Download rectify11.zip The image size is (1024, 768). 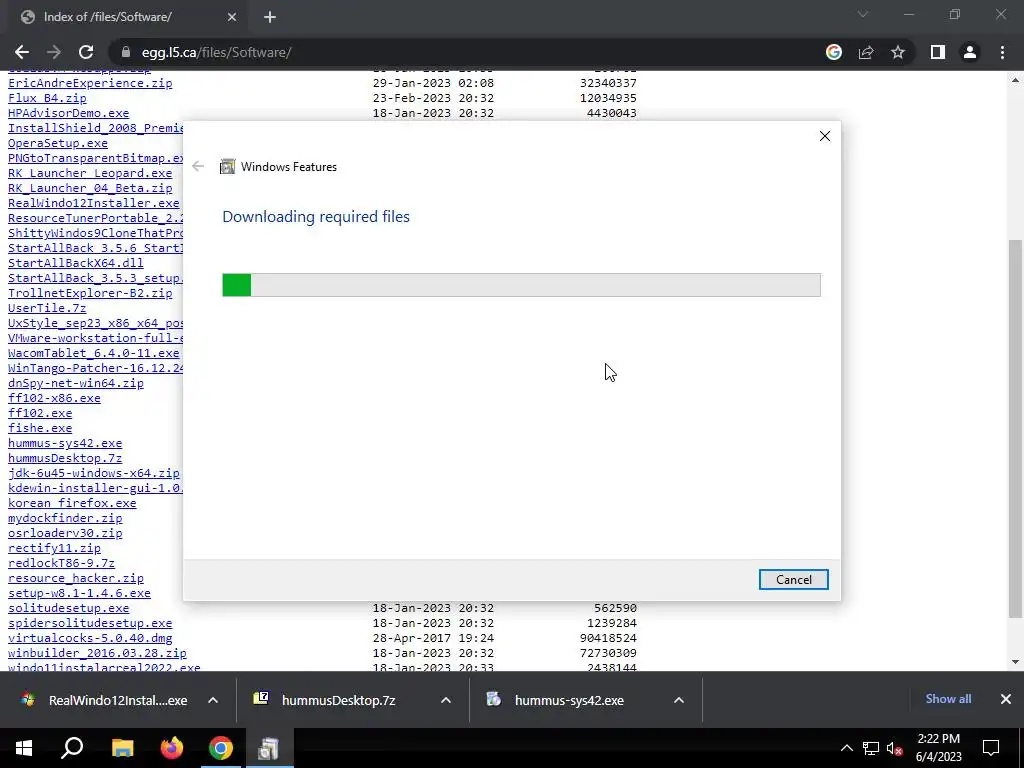coord(54,549)
